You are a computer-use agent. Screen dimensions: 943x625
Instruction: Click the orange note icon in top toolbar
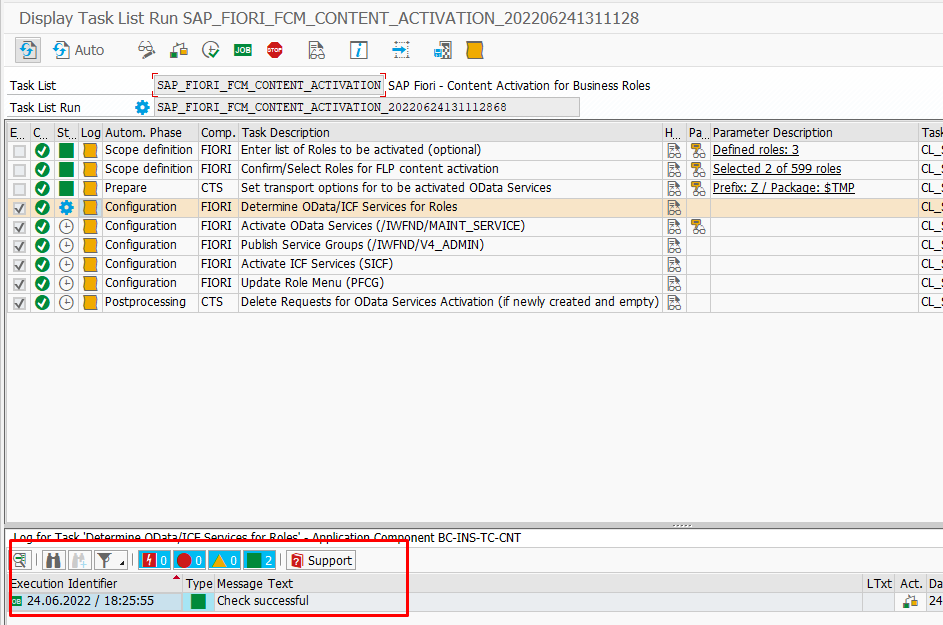pyautogui.click(x=475, y=50)
